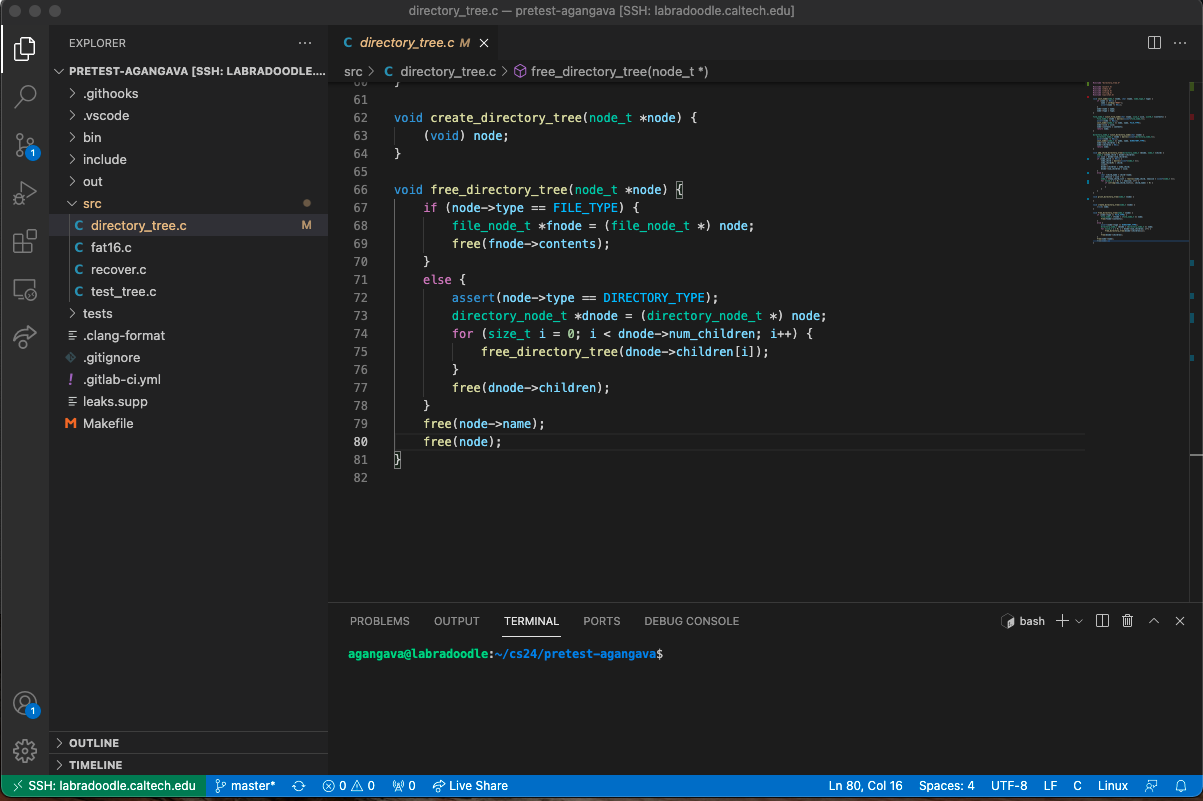
Task: Open the Manage settings gear
Action: (x=25, y=750)
